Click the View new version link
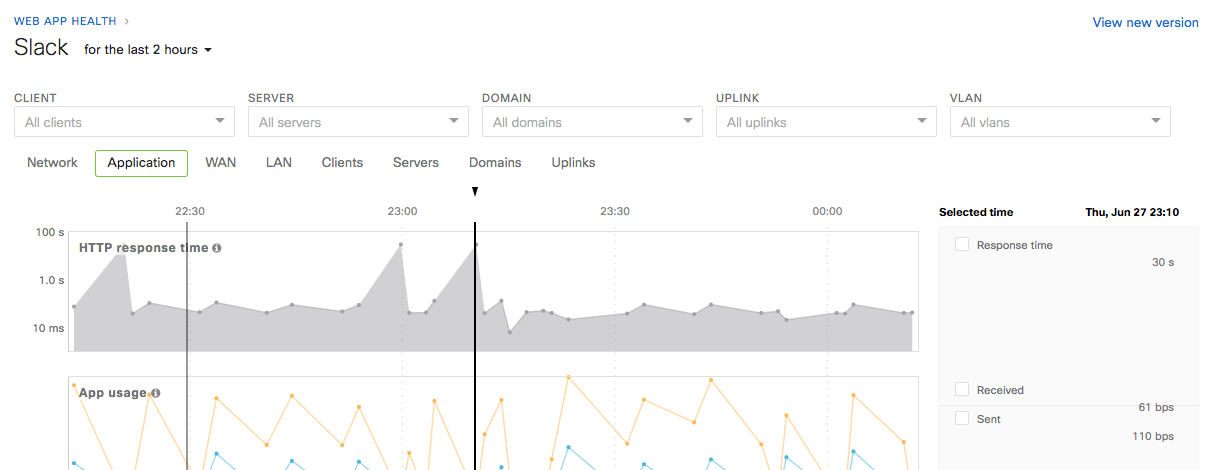 [1145, 22]
